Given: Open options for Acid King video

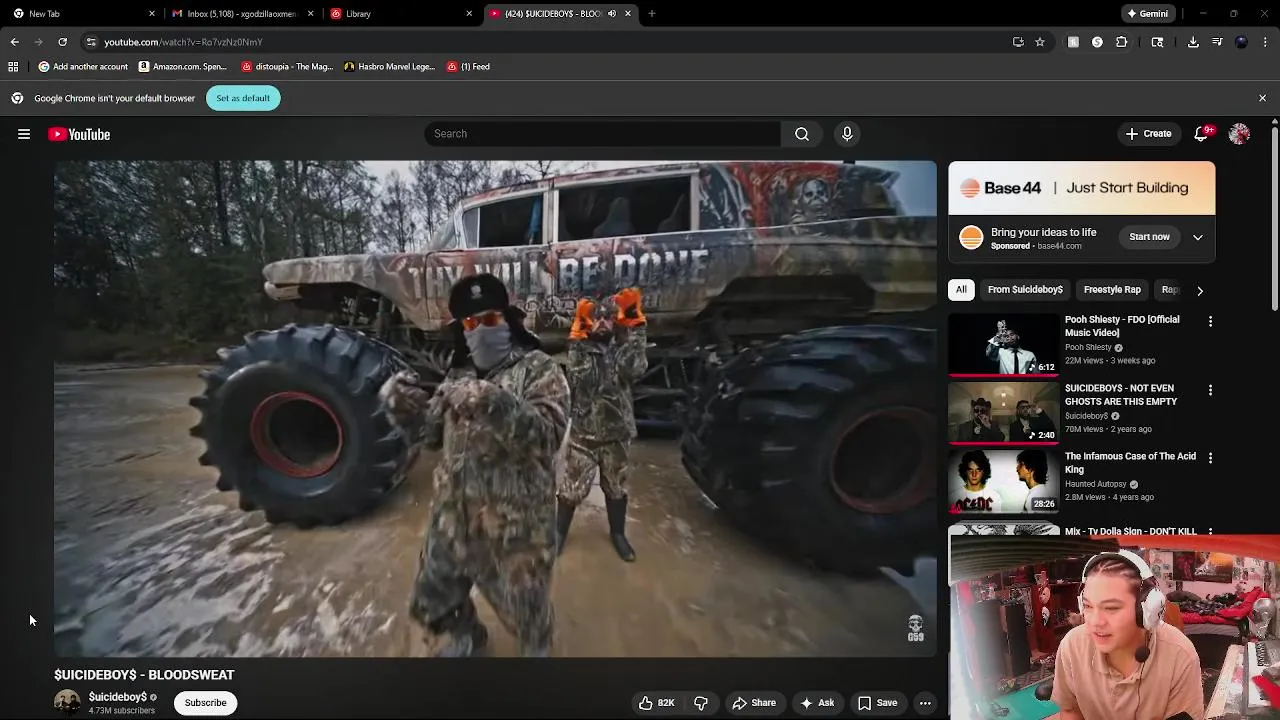Looking at the screenshot, I should click(x=1210, y=458).
